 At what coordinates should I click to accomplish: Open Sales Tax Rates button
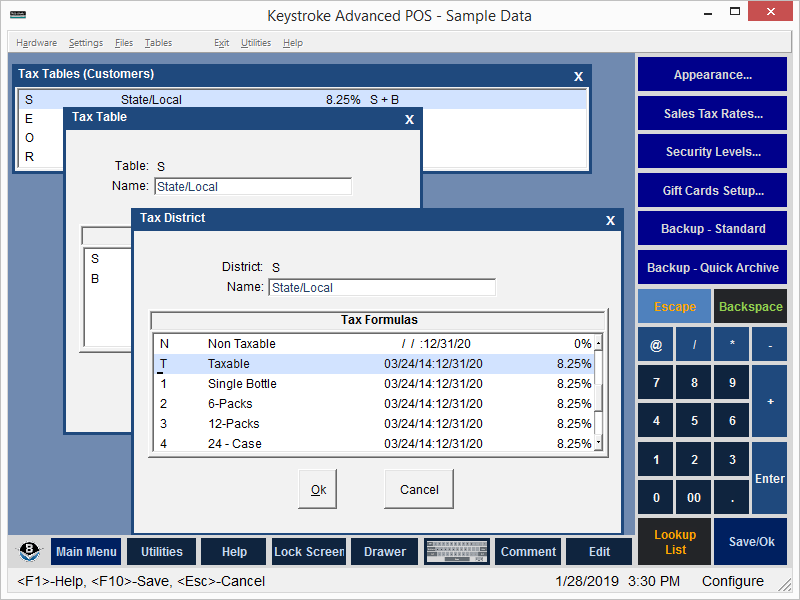click(x=712, y=113)
